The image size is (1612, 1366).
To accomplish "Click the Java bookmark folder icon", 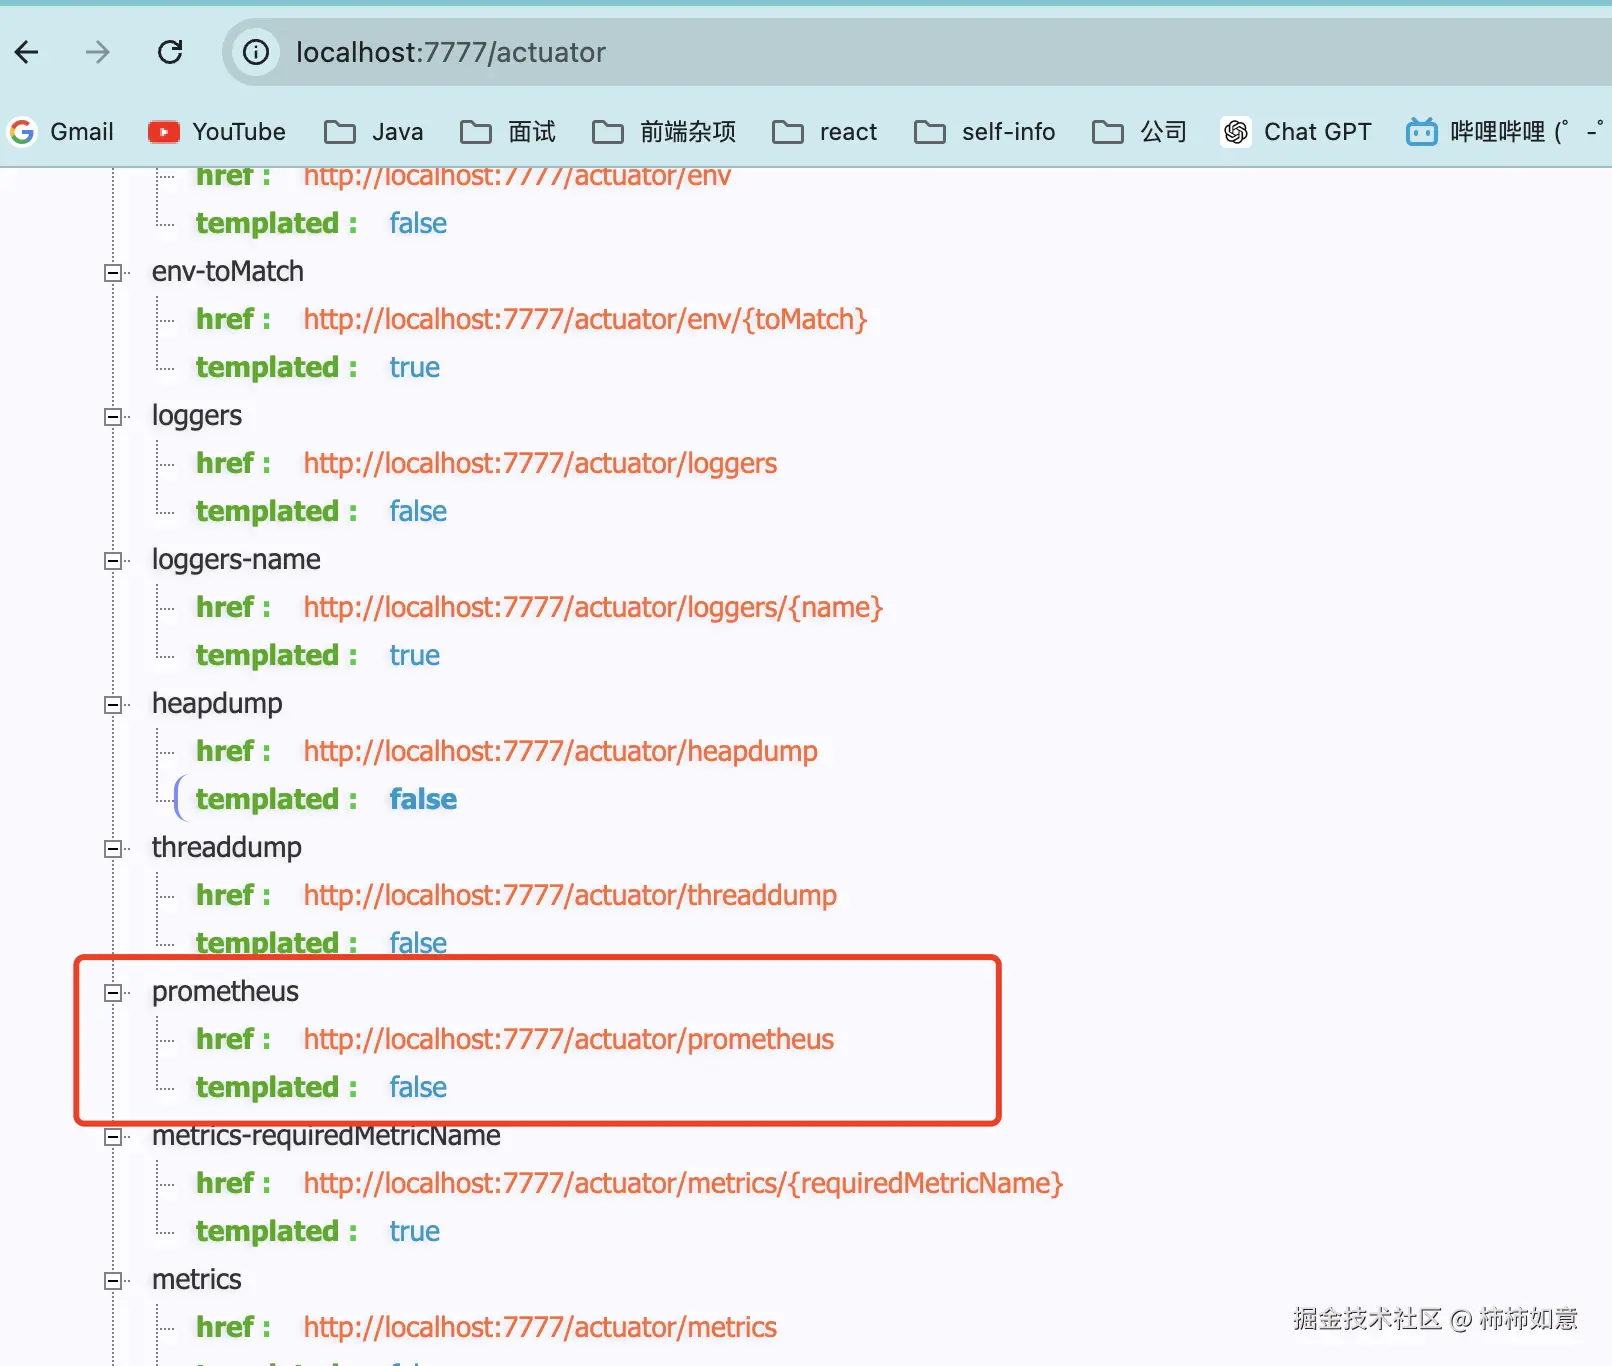I will pos(340,131).
